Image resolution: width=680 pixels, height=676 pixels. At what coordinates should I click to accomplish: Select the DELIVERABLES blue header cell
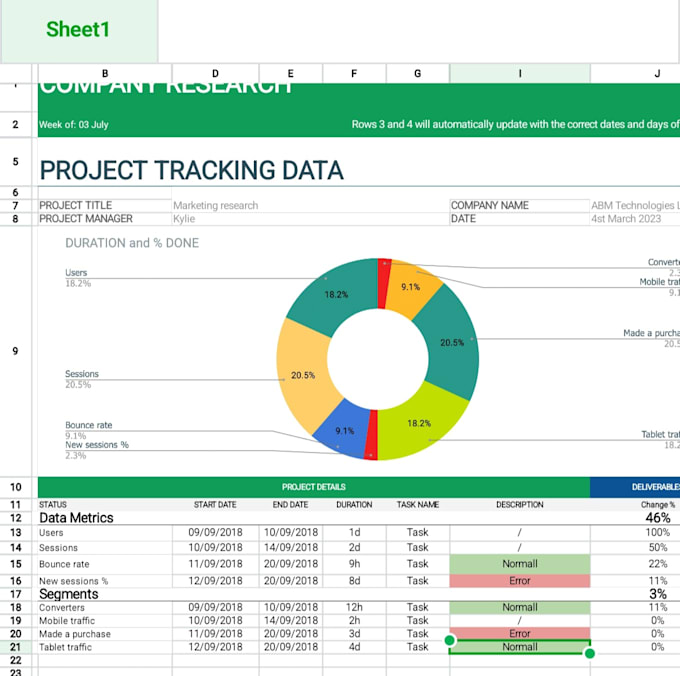click(x=635, y=487)
